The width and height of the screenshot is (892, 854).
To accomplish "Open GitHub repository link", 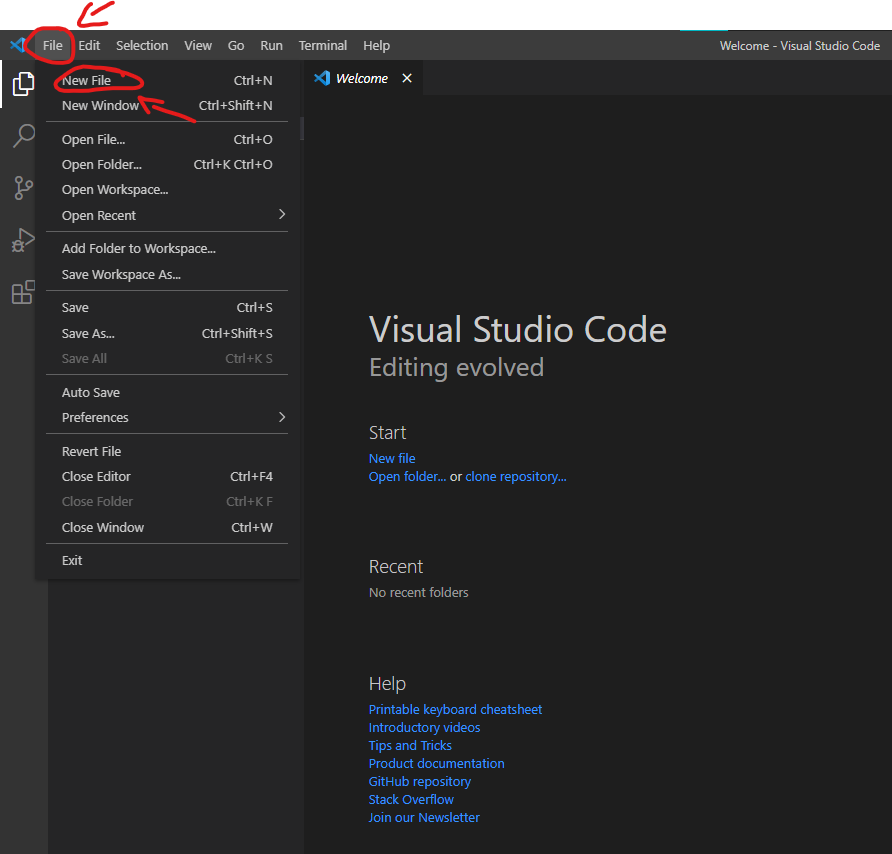I will 420,782.
